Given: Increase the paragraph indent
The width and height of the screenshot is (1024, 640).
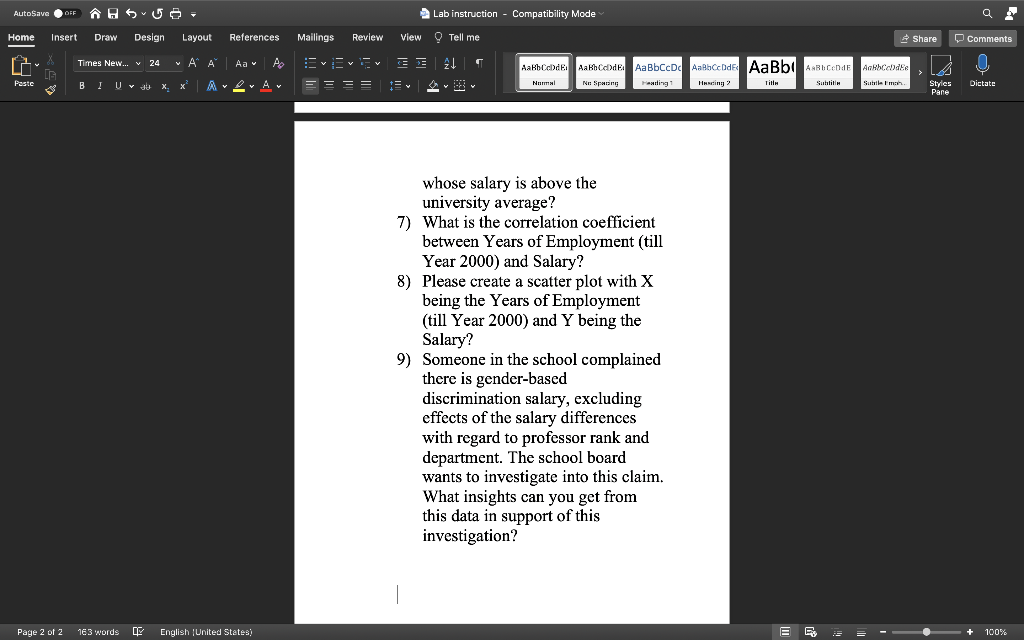Looking at the screenshot, I should click(421, 63).
